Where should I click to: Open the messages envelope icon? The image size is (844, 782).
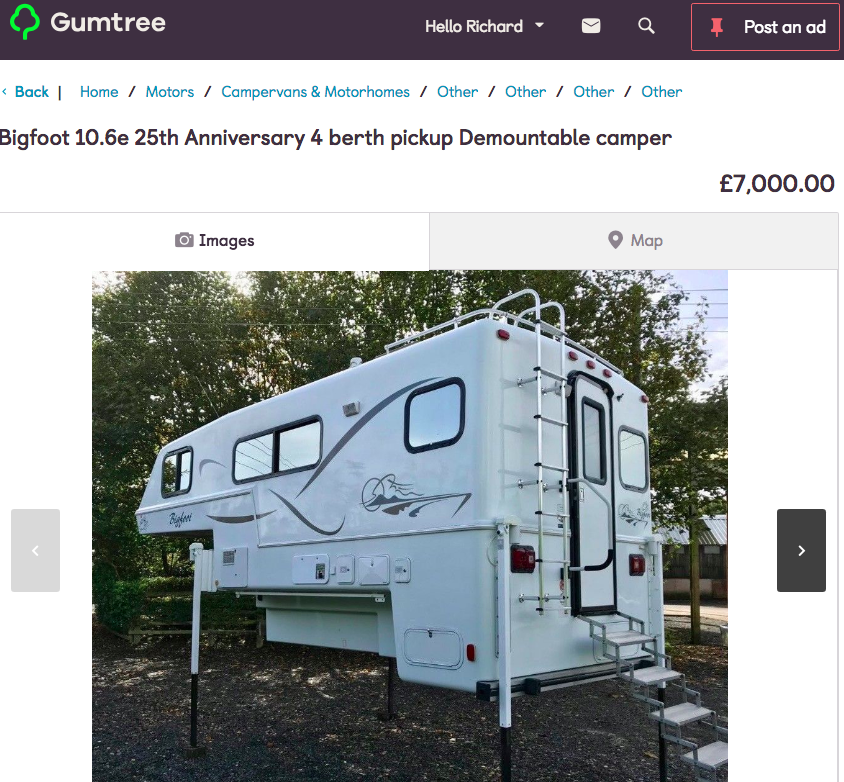point(591,26)
